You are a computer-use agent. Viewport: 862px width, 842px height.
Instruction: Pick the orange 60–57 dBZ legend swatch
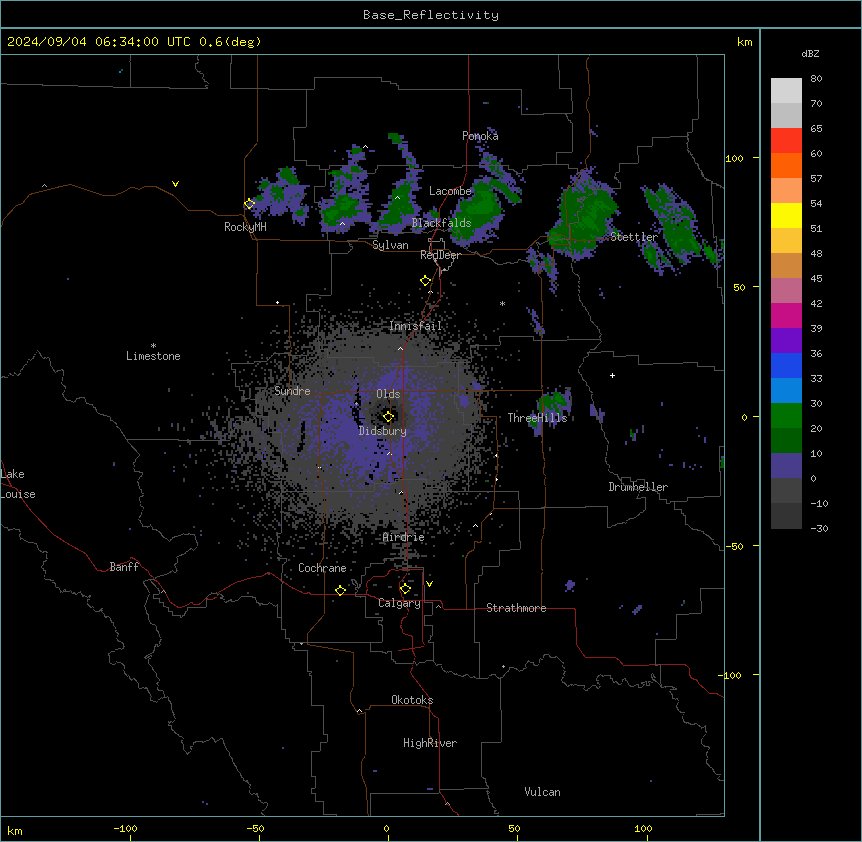pos(786,165)
